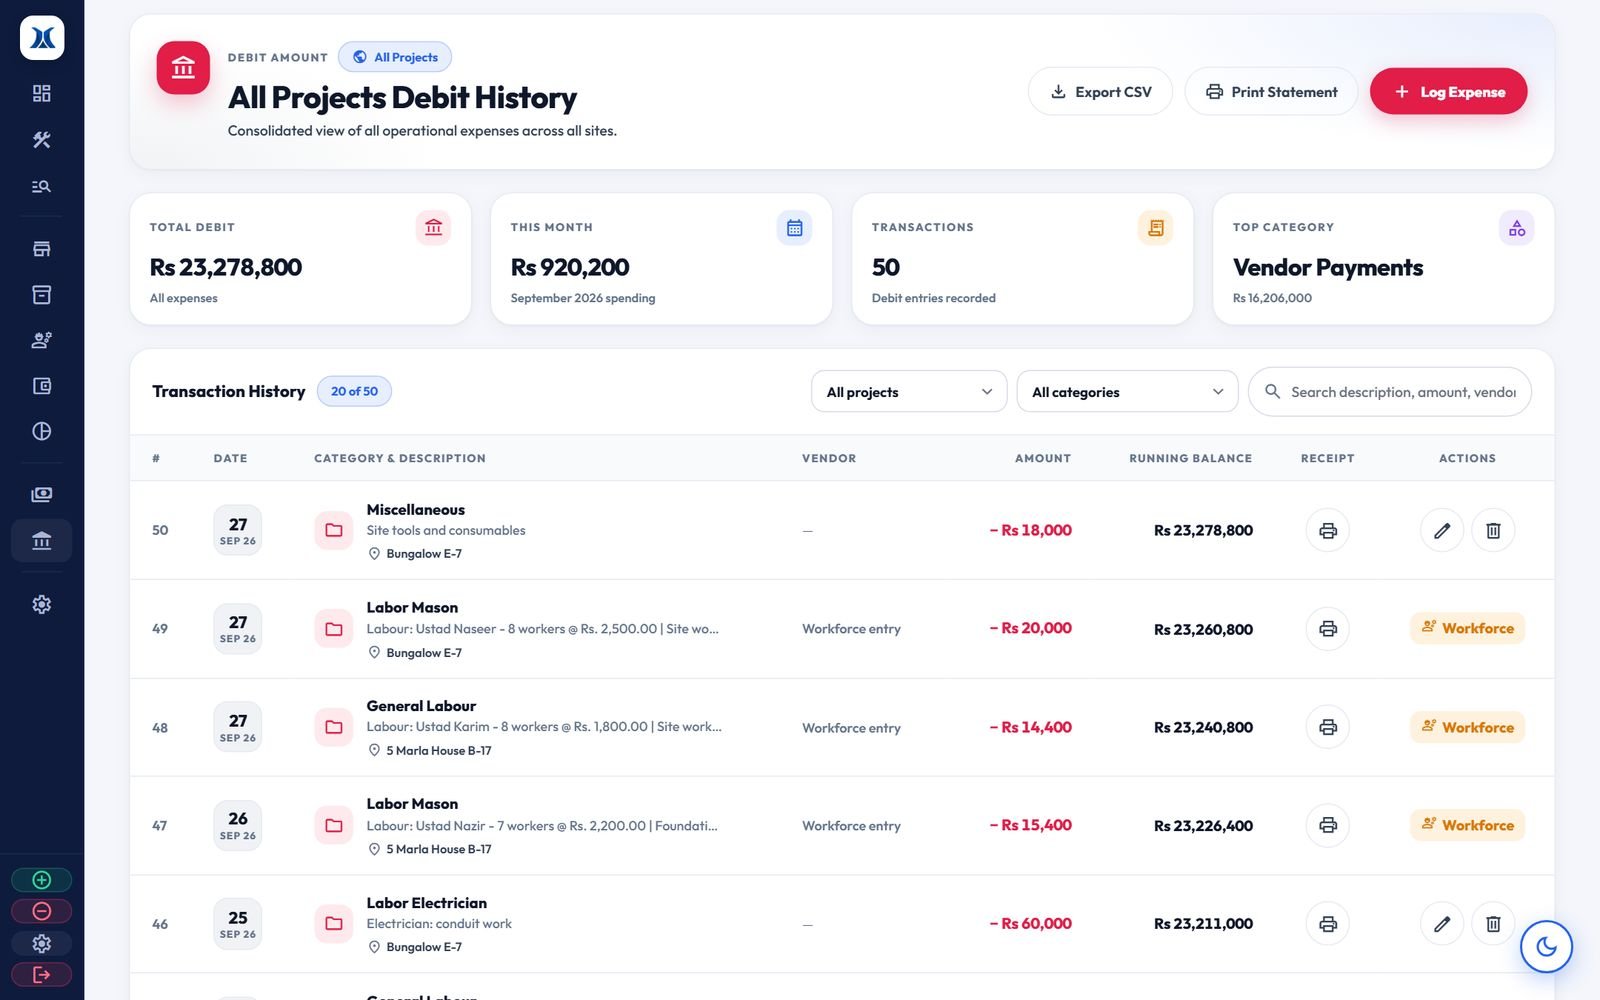Expand the All projects filter dropdown

(x=909, y=392)
